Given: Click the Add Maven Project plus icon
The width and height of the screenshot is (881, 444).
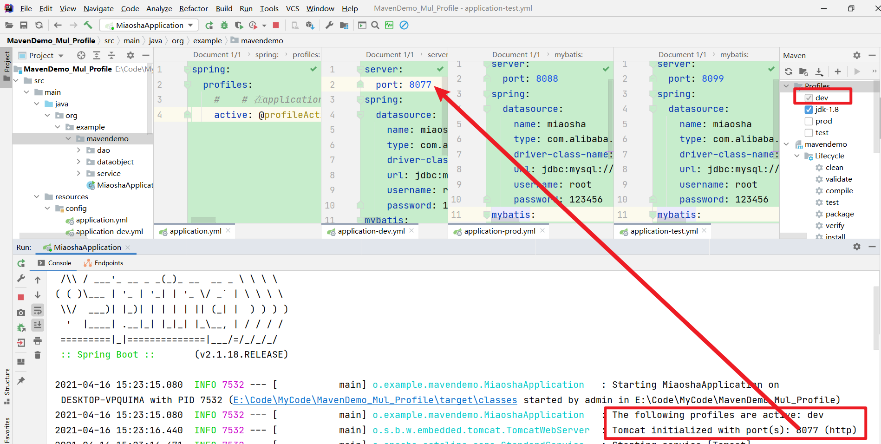Looking at the screenshot, I should pos(838,71).
